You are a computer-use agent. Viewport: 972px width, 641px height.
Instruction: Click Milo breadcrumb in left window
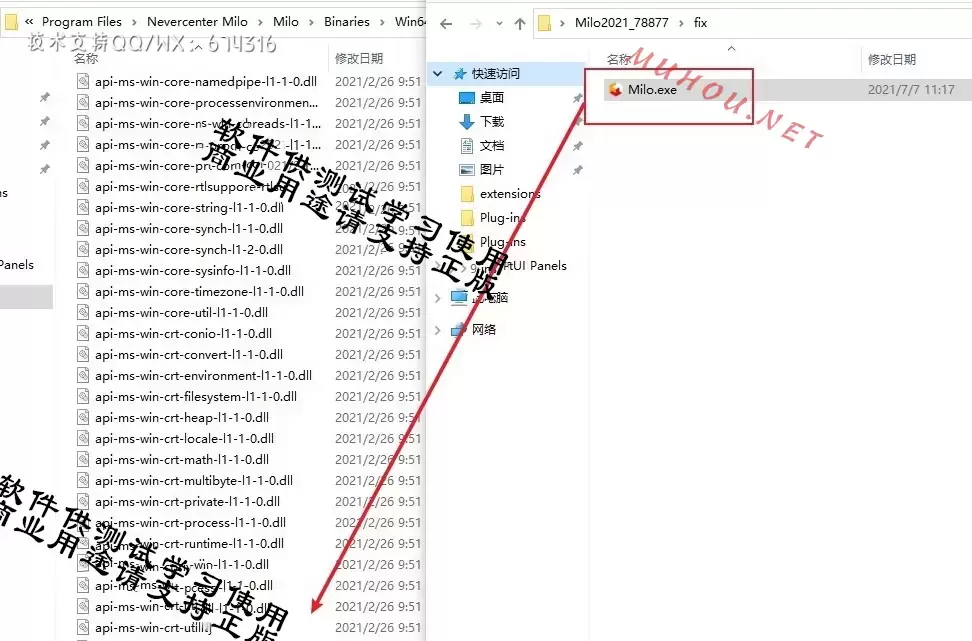pyautogui.click(x=286, y=22)
